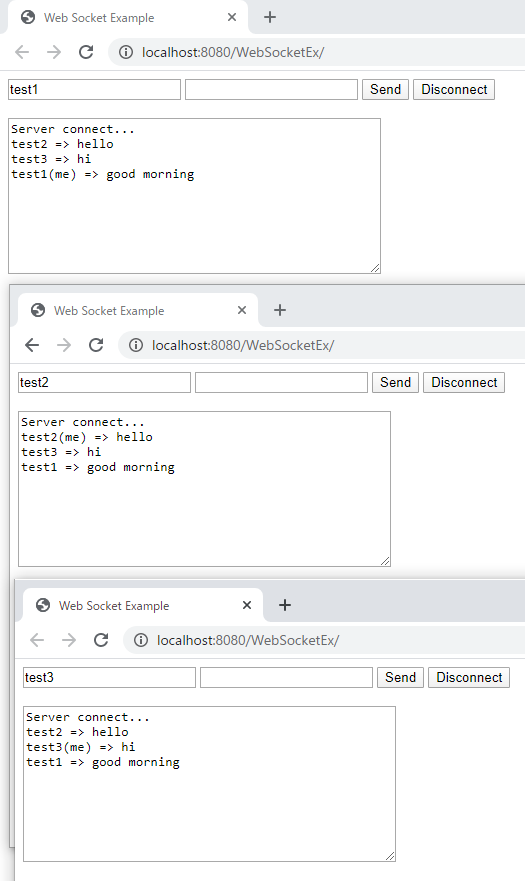View site info icon in test1 window
The width and height of the screenshot is (525, 881).
coord(126,52)
